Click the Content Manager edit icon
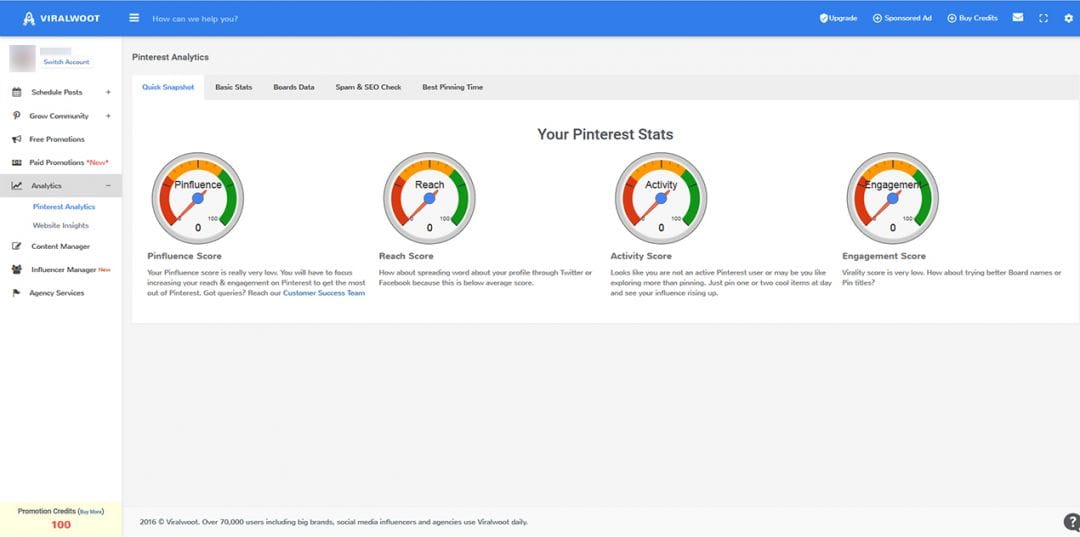 pyautogui.click(x=17, y=247)
